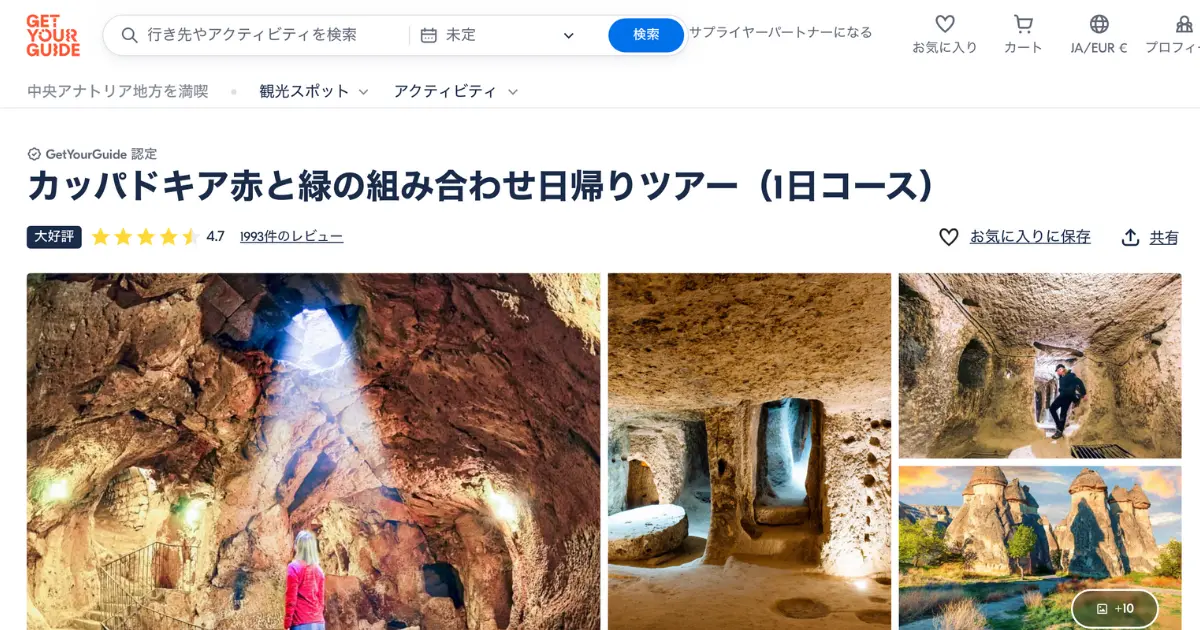Open the GetYourGuide home logo
This screenshot has height=630, width=1200.
click(53, 35)
